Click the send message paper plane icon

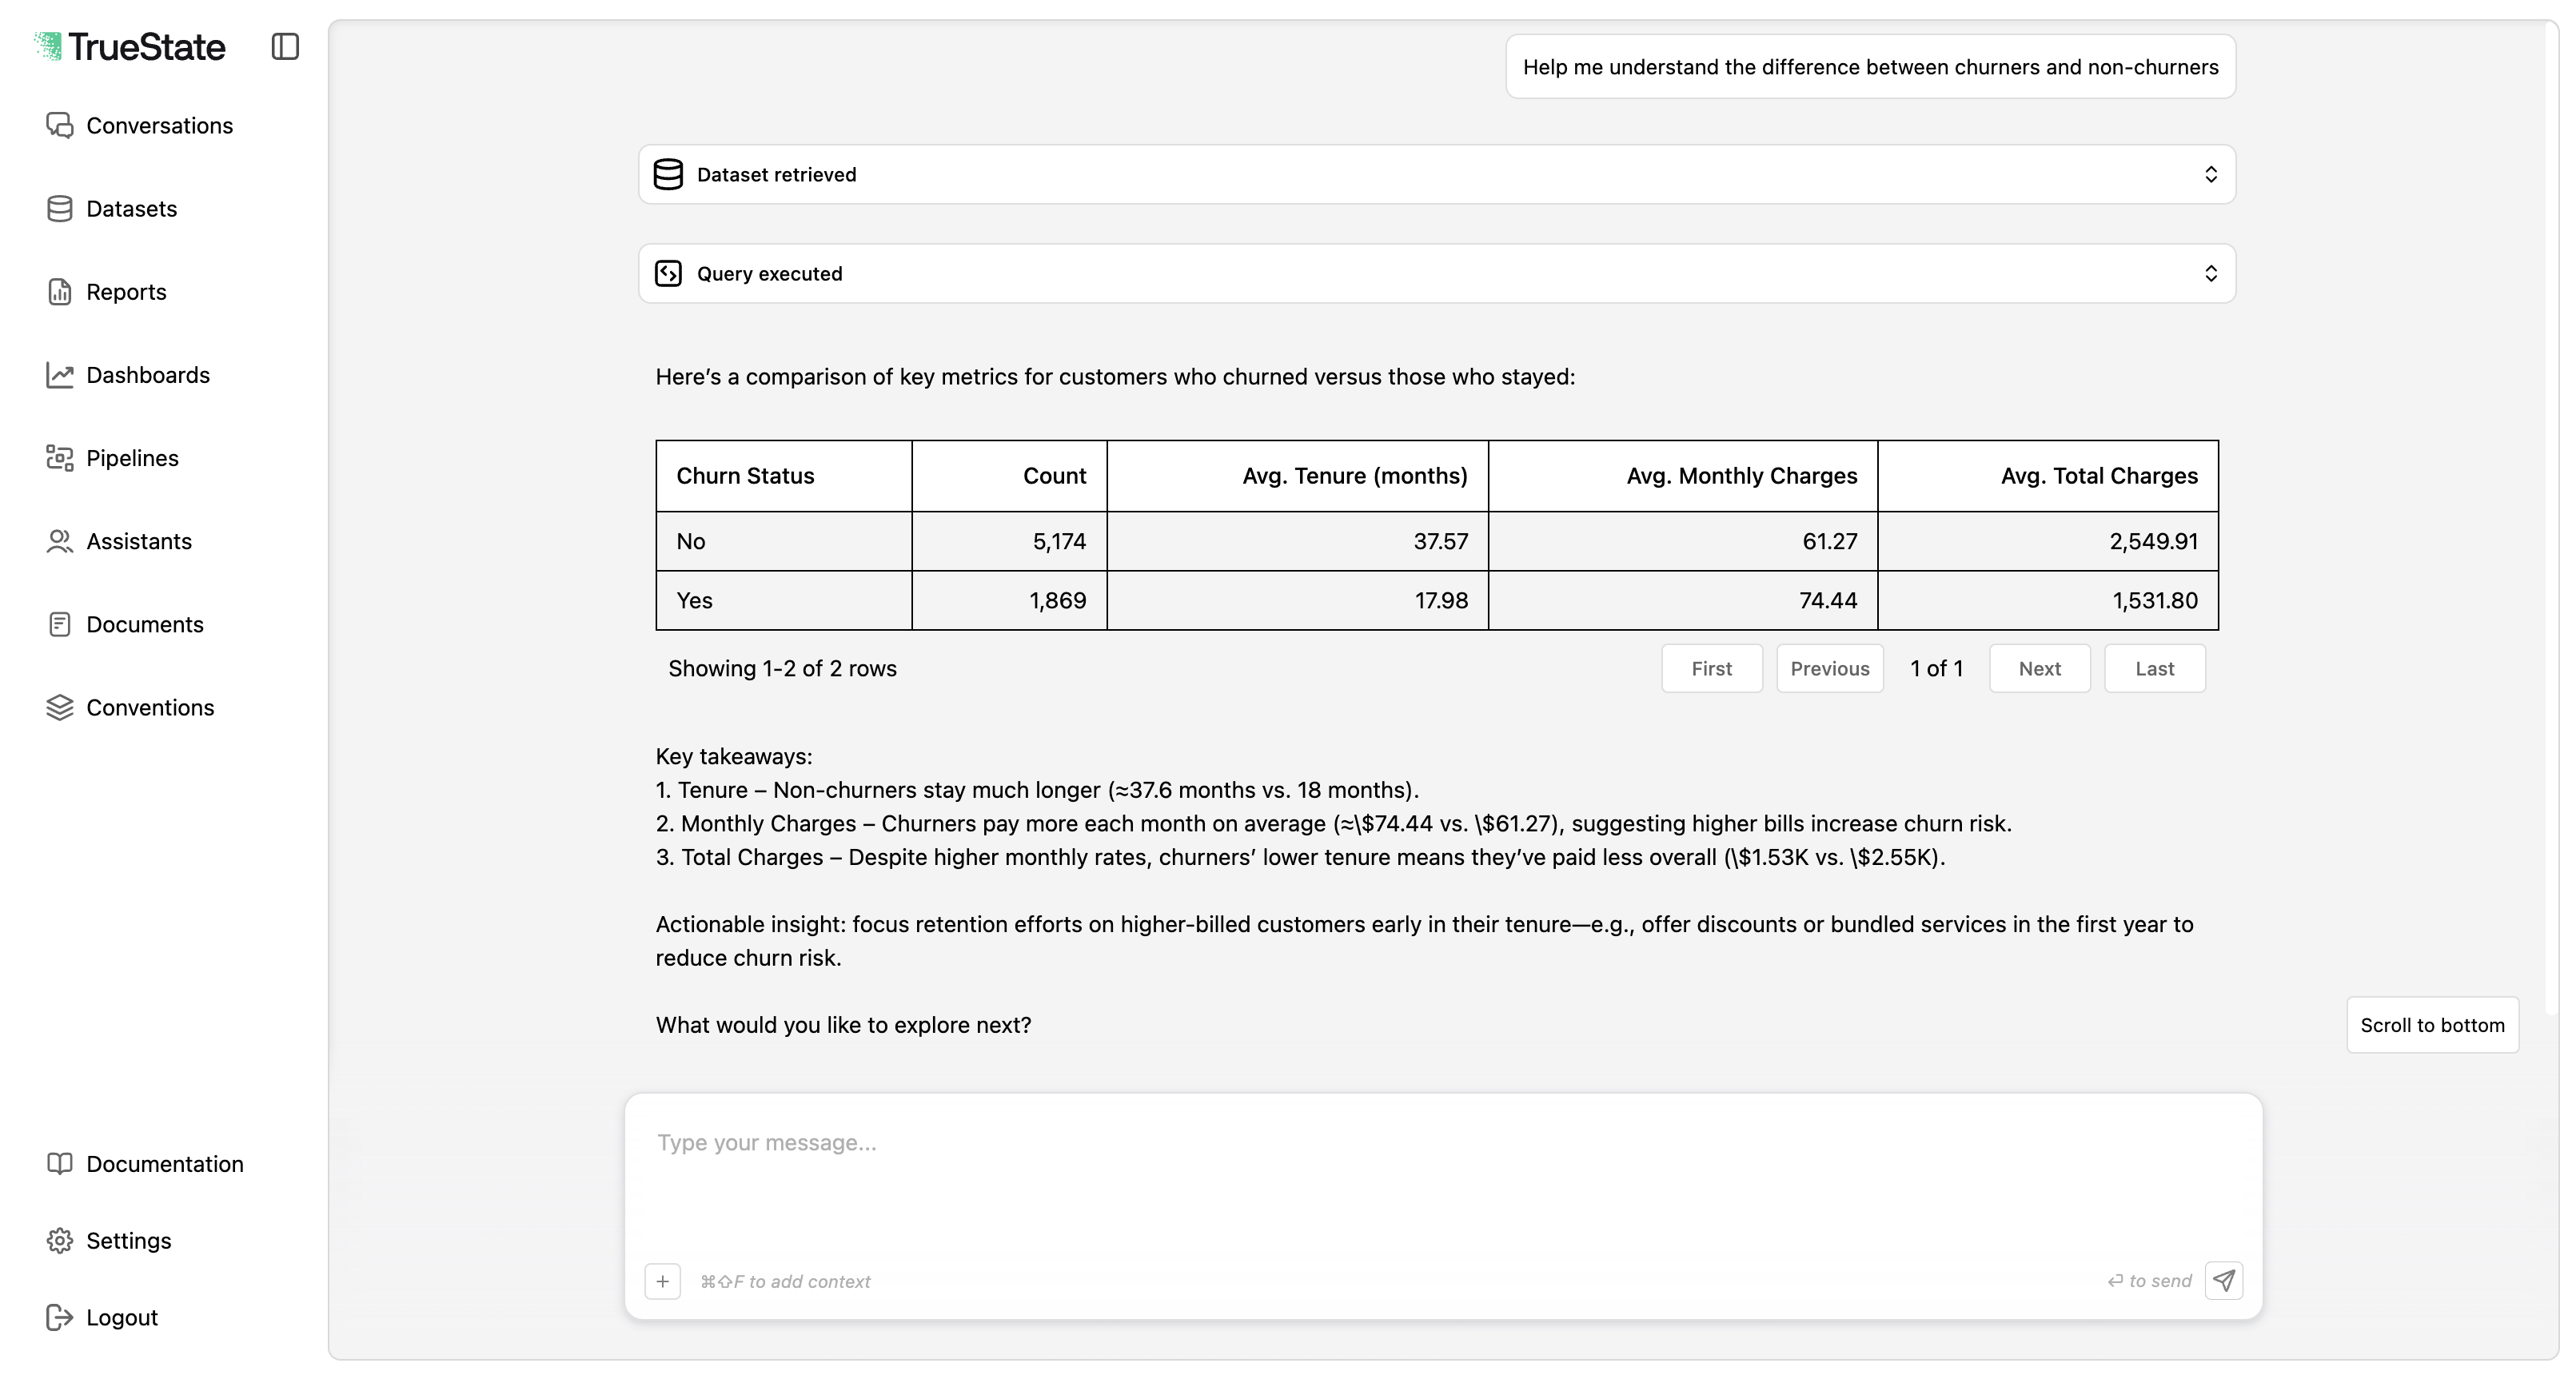(2224, 1280)
